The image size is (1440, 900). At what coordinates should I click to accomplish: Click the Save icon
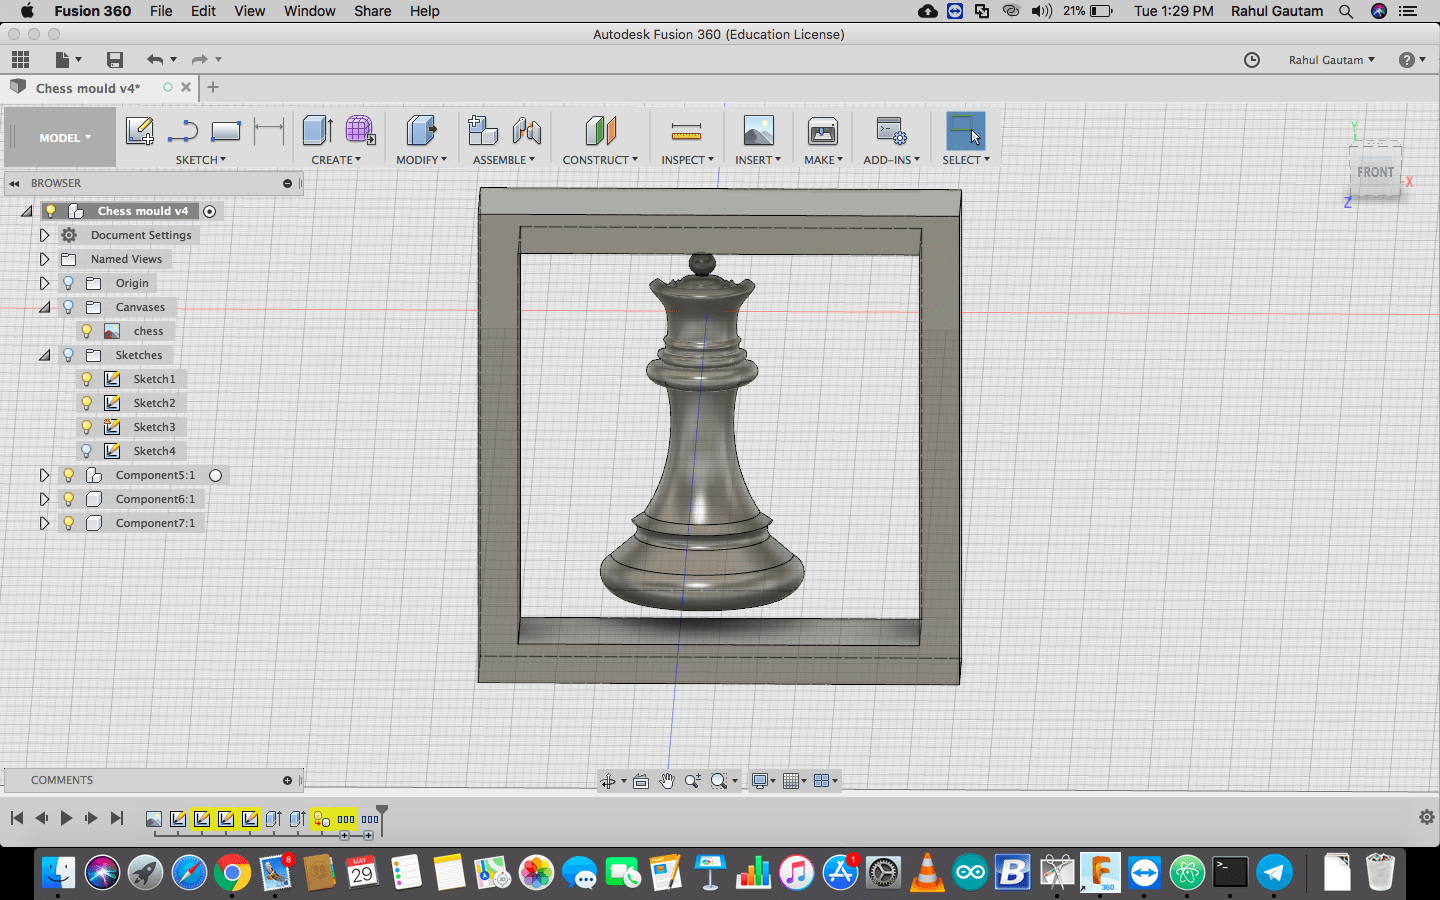[x=115, y=59]
